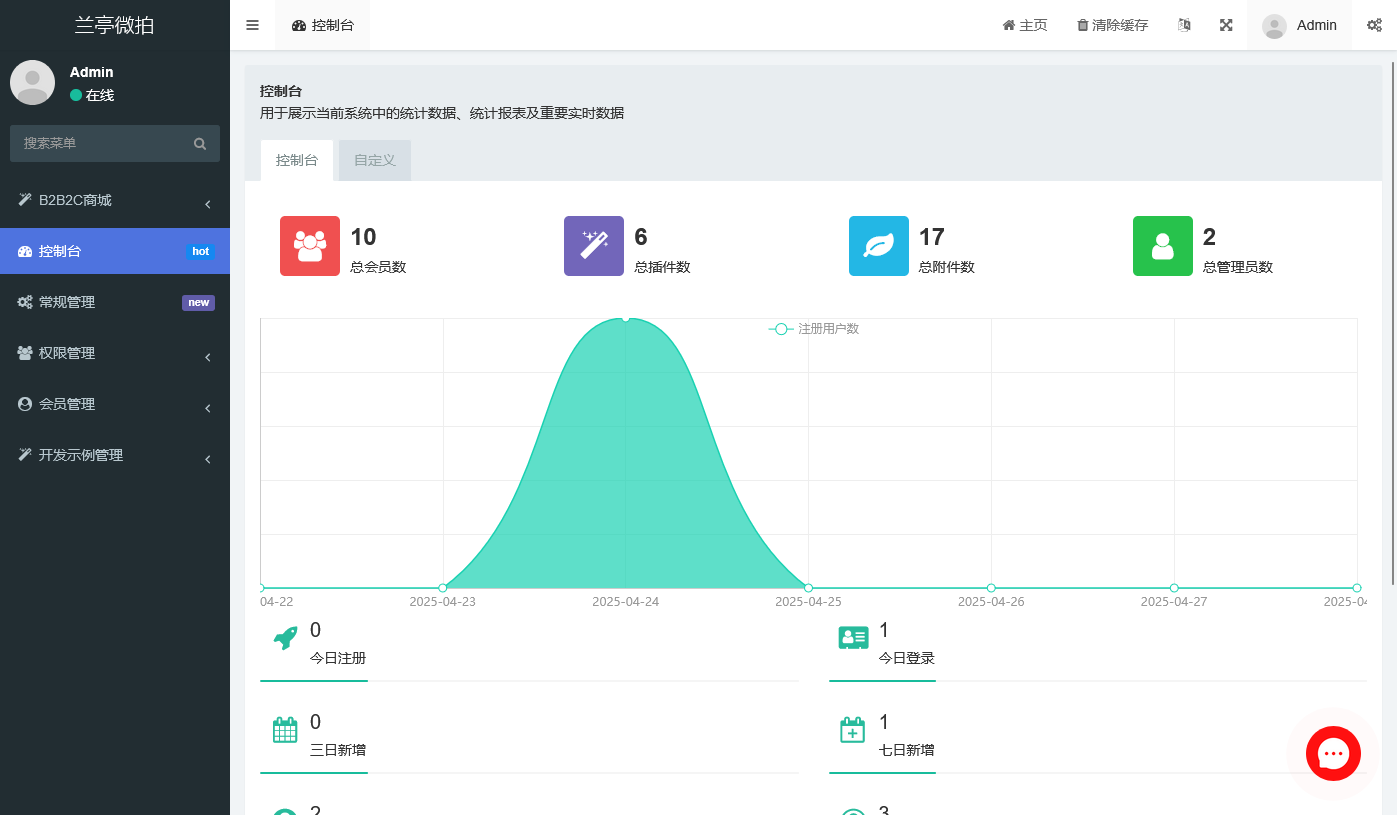Click the purple 总插件数 plugin icon
Image resolution: width=1397 pixels, height=815 pixels.
[593, 245]
